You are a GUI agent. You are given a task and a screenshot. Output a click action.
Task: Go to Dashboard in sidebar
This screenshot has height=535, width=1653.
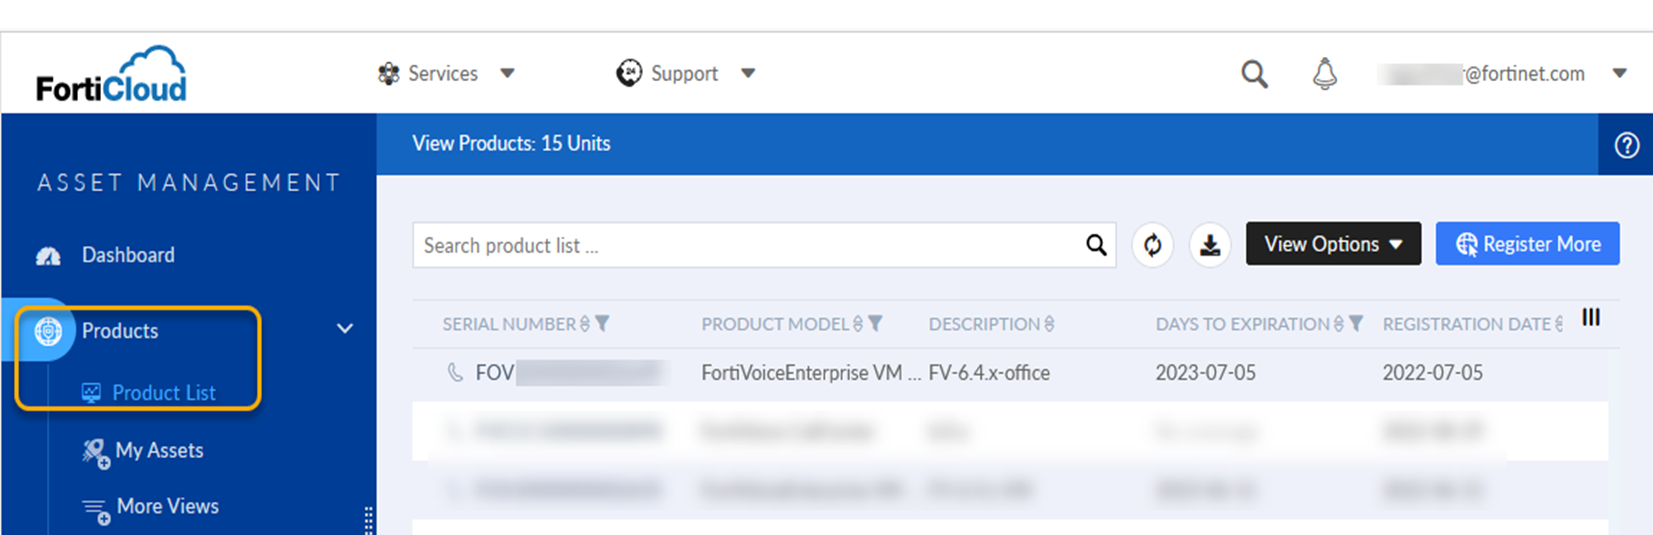pyautogui.click(x=128, y=255)
